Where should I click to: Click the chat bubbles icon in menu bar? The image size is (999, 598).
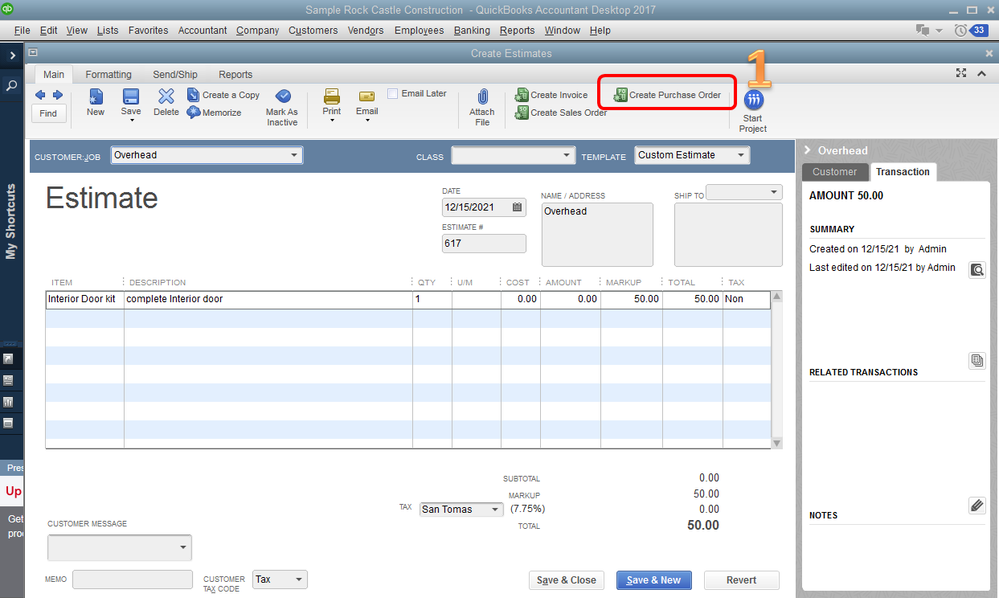coord(922,30)
